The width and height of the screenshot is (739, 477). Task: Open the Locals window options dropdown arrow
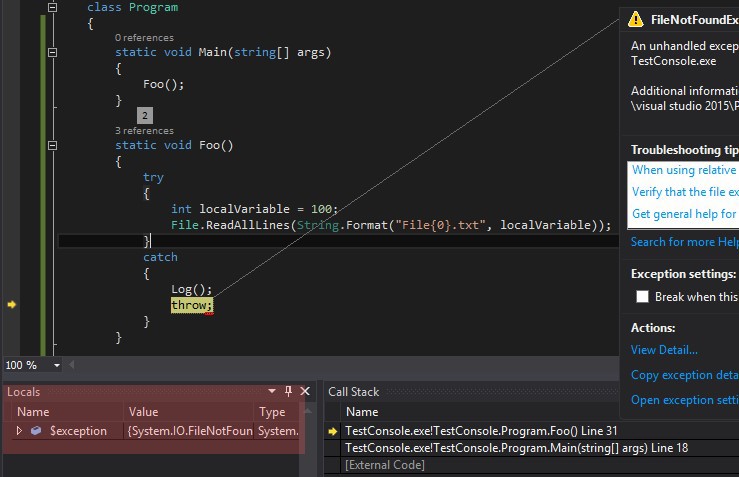(x=272, y=391)
